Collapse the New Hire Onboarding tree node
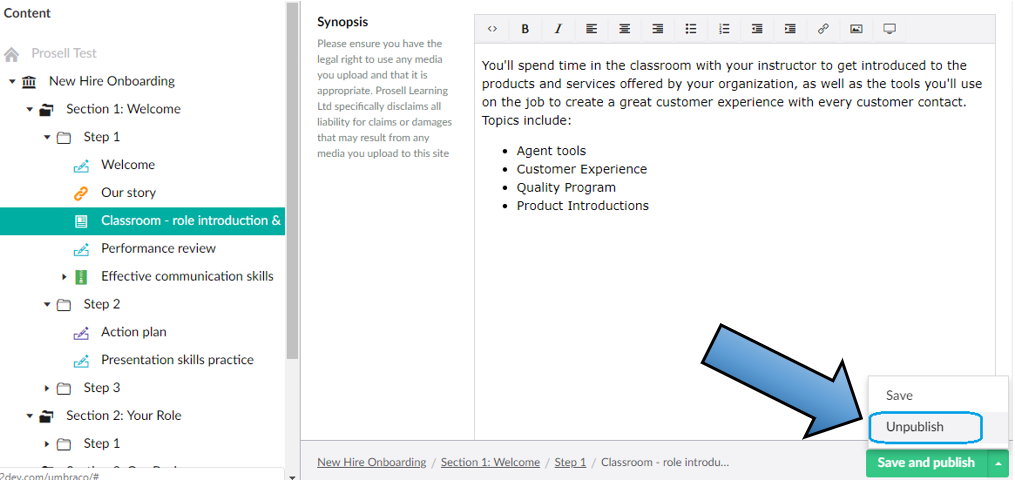The width and height of the screenshot is (1015, 481). tap(12, 82)
